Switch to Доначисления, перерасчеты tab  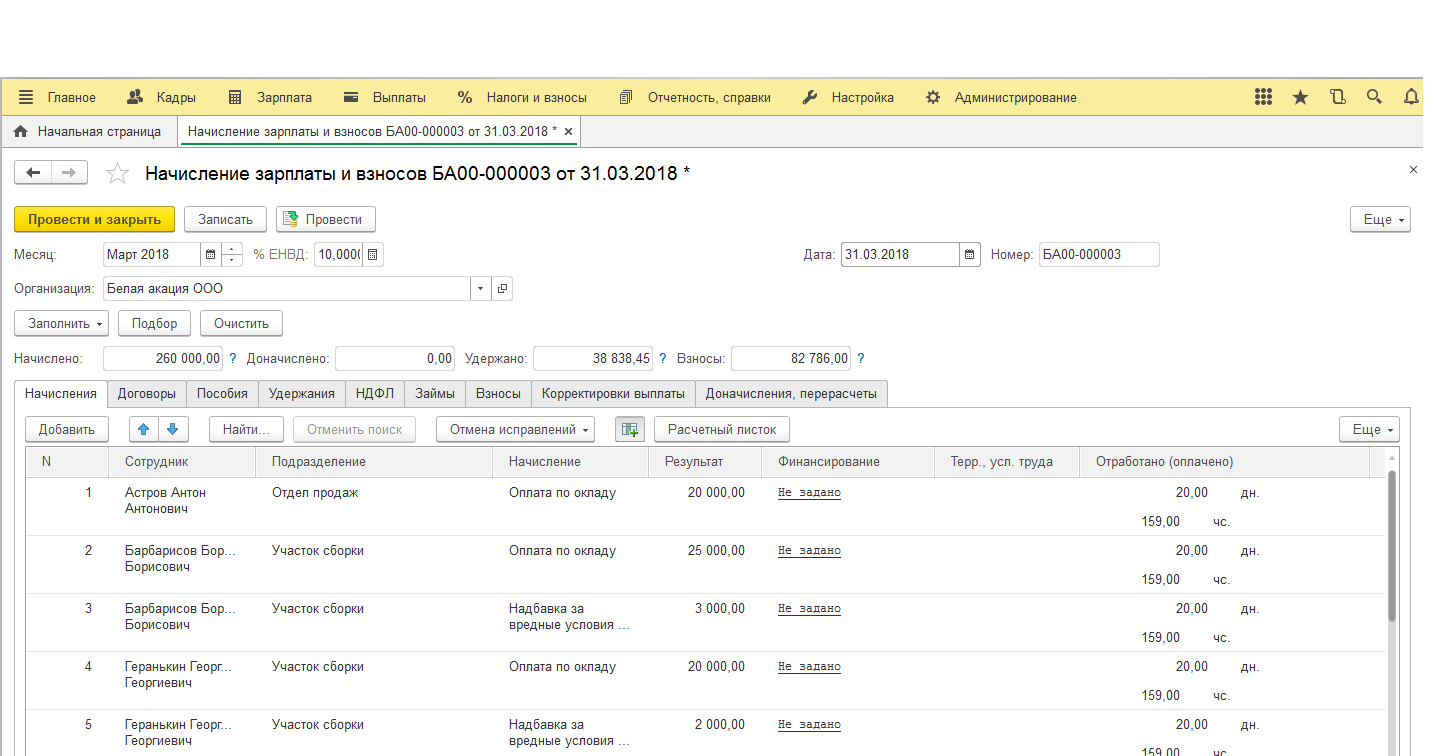(x=791, y=393)
